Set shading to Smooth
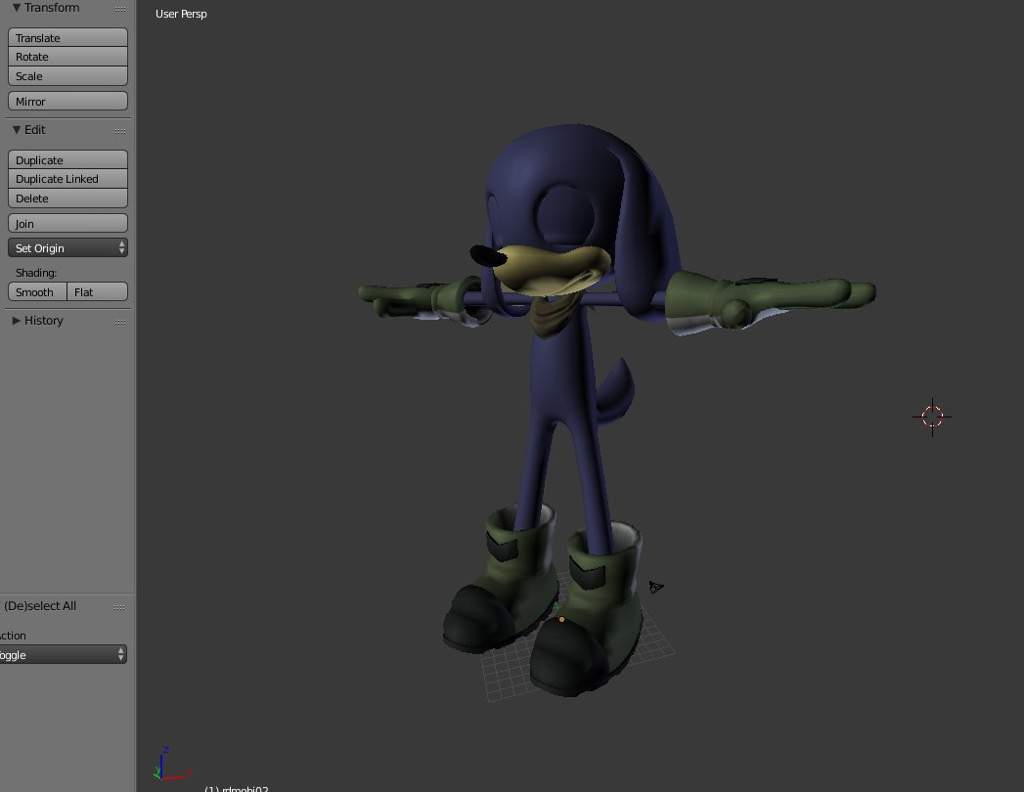The height and width of the screenshot is (792, 1024). point(38,292)
